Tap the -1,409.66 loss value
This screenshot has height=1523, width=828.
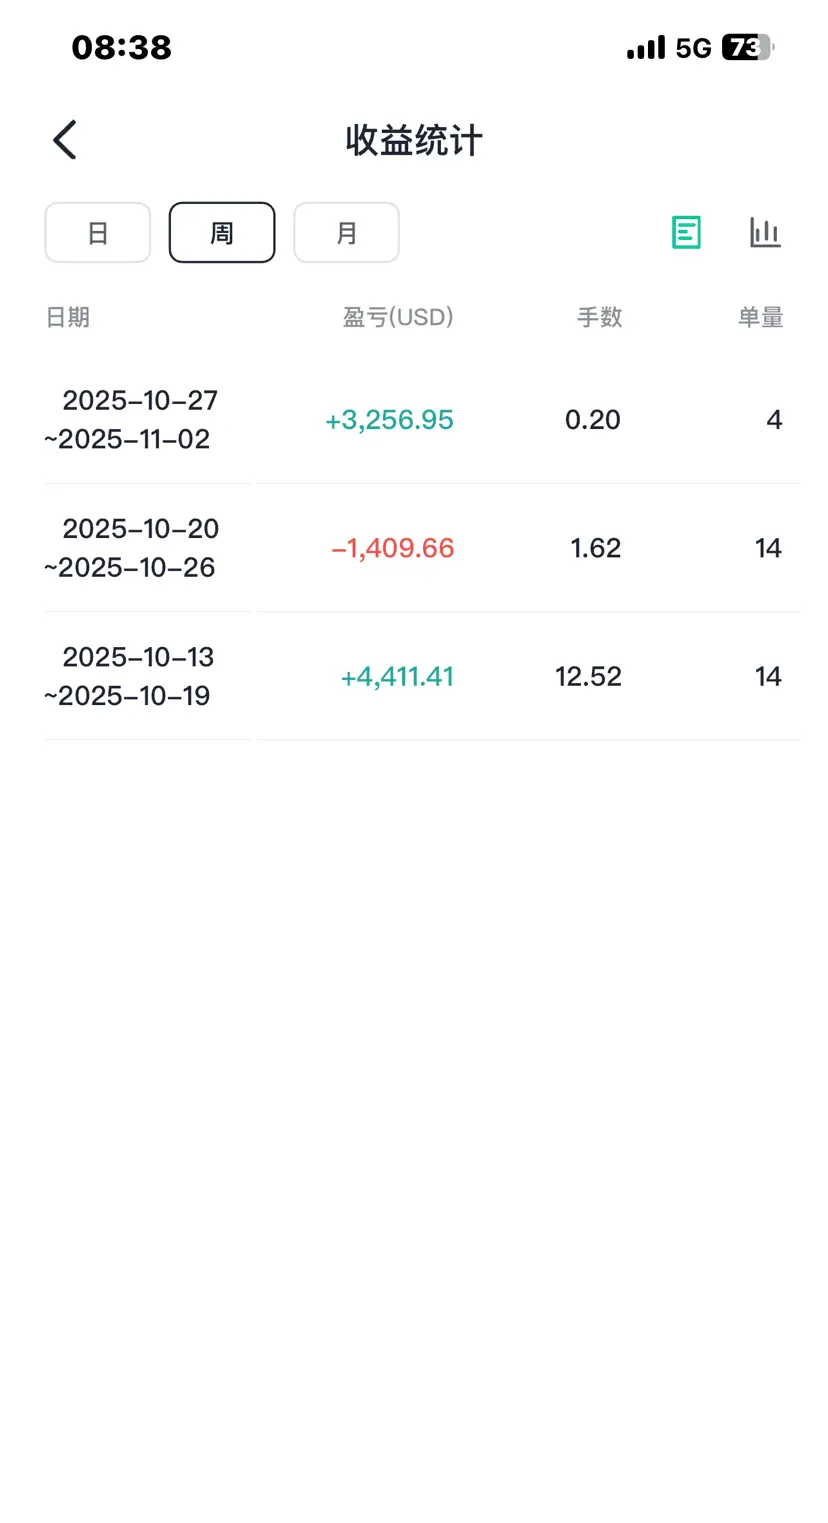(392, 548)
